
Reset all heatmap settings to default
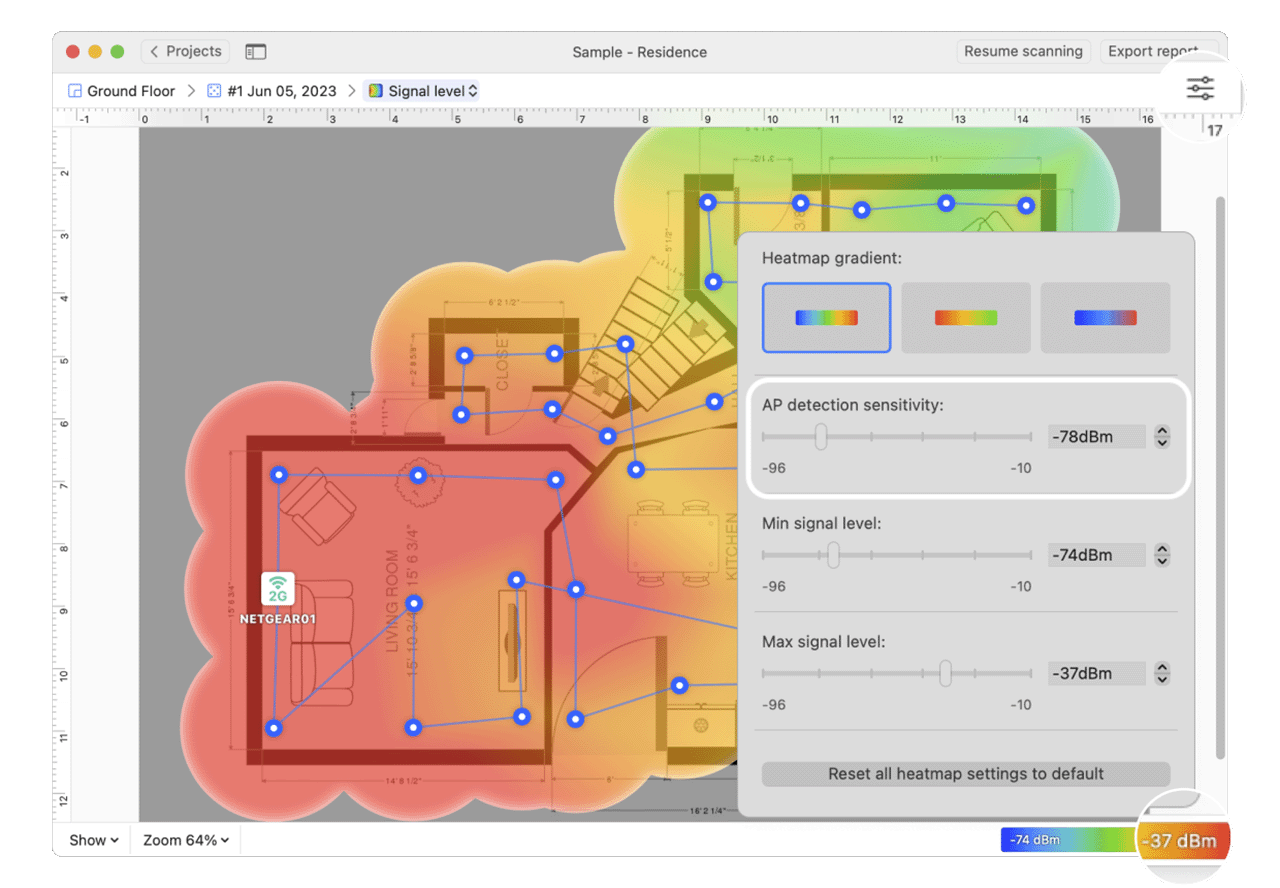(966, 774)
